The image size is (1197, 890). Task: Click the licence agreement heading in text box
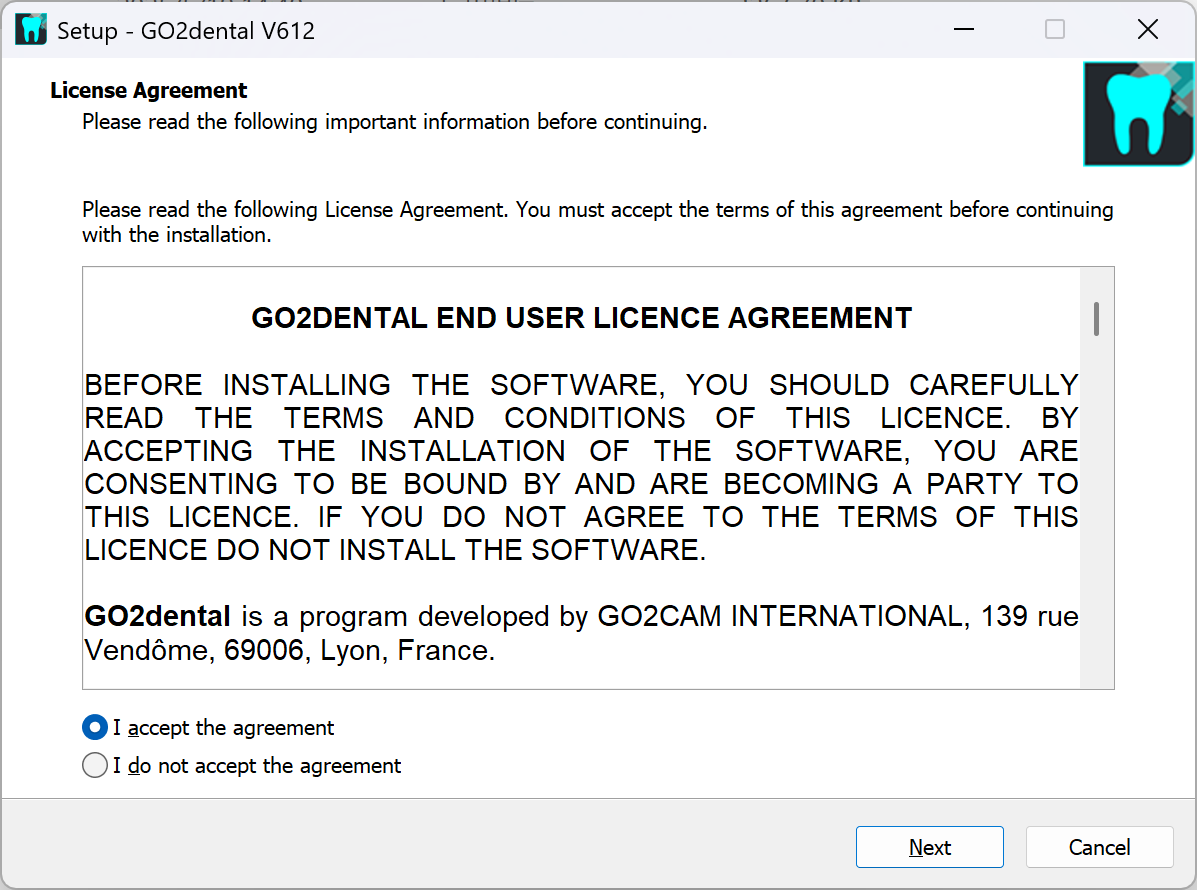click(x=581, y=318)
